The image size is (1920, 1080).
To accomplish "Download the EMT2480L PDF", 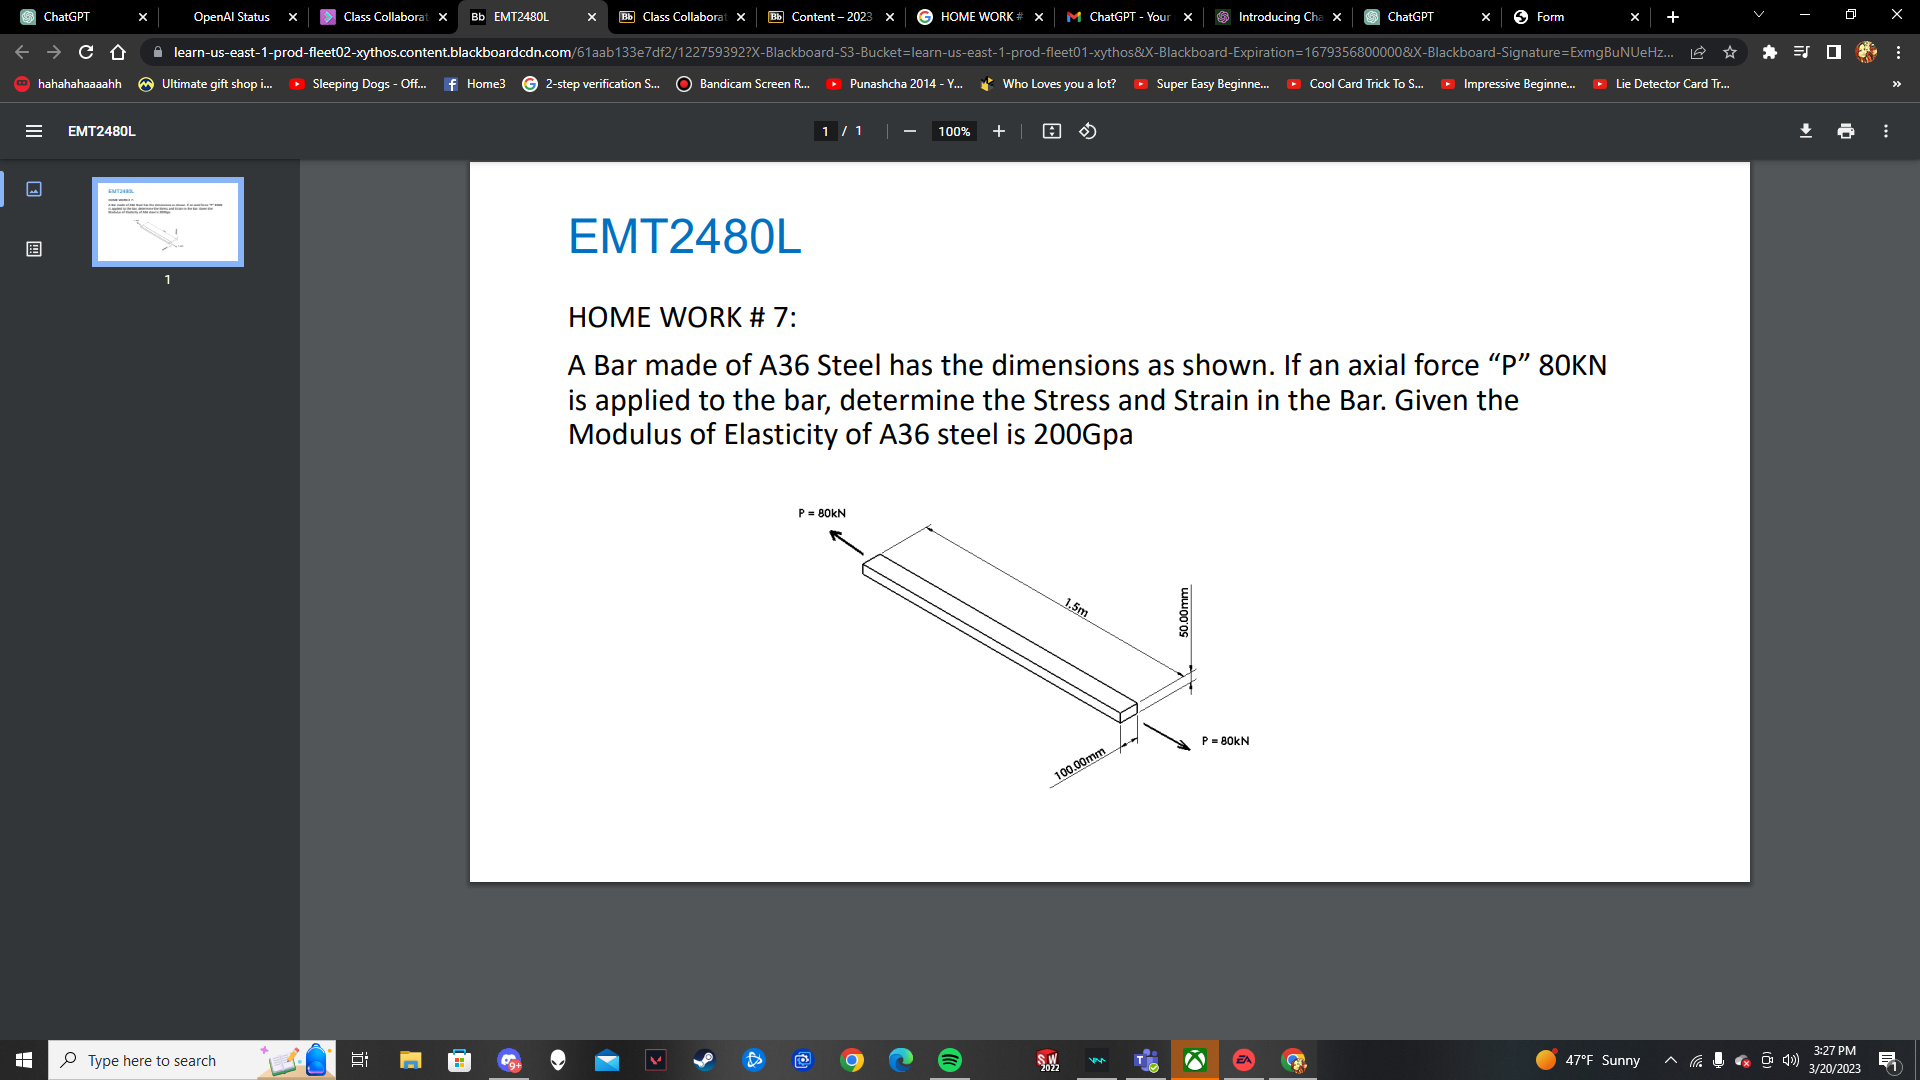I will coord(1806,131).
